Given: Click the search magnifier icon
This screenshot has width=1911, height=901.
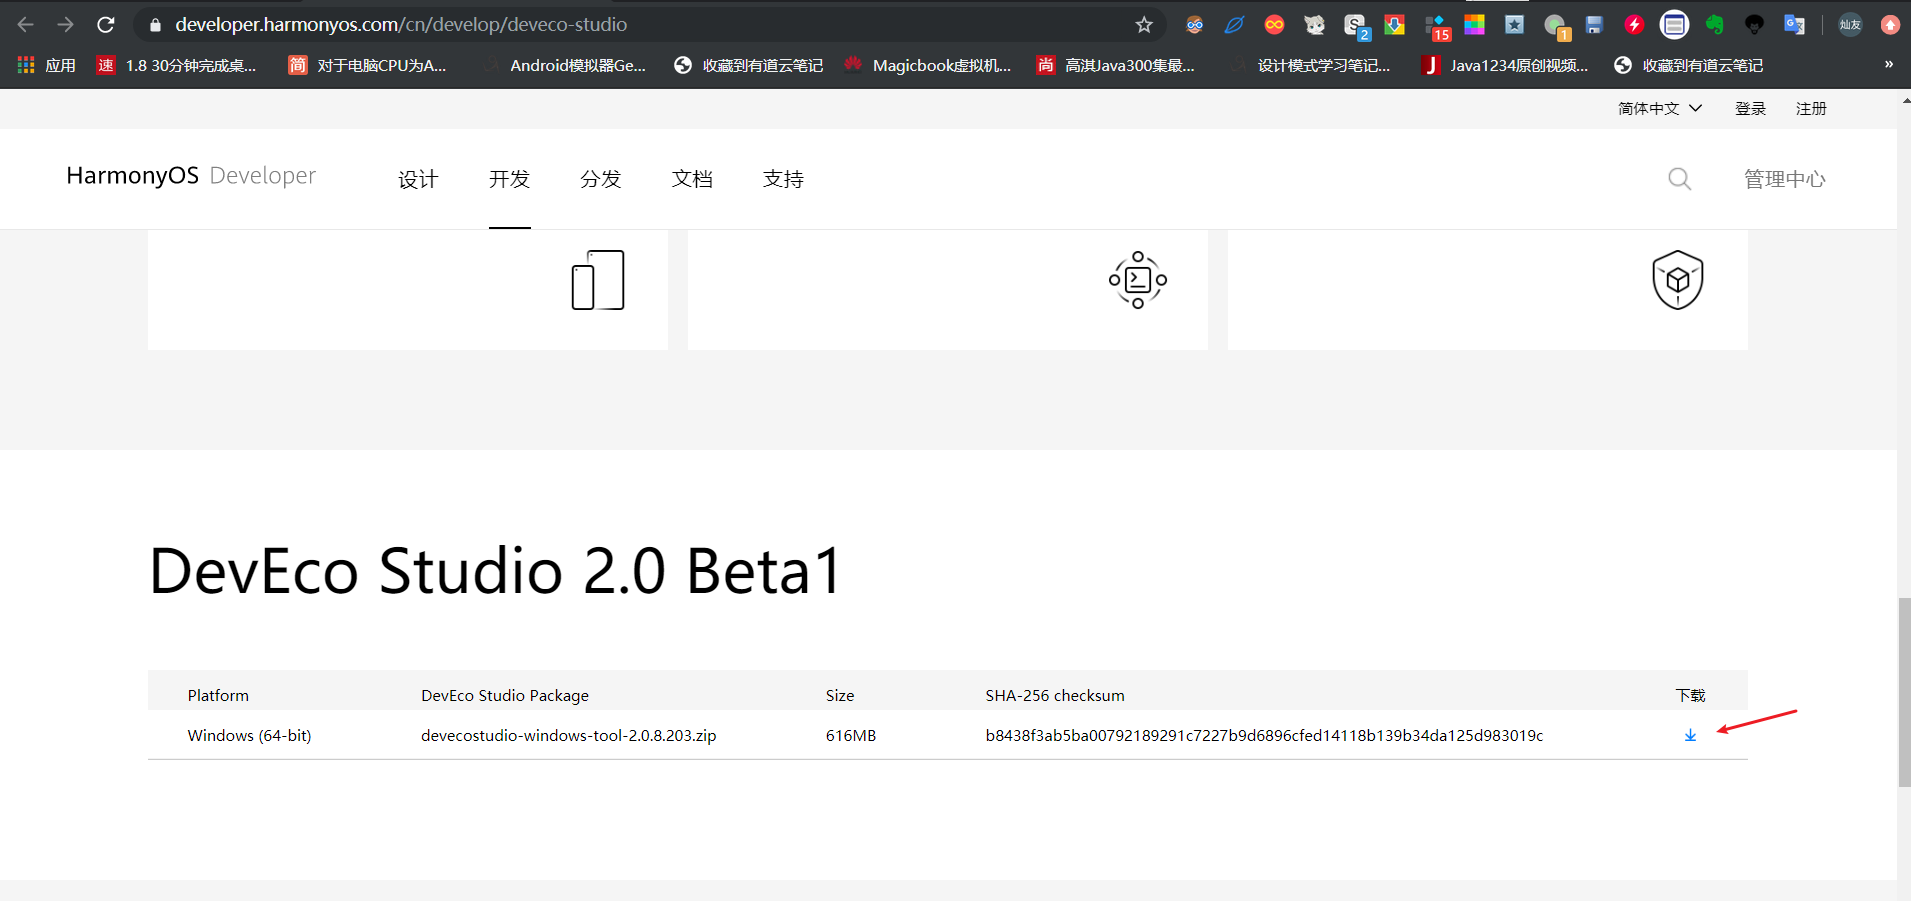Looking at the screenshot, I should click(1679, 179).
